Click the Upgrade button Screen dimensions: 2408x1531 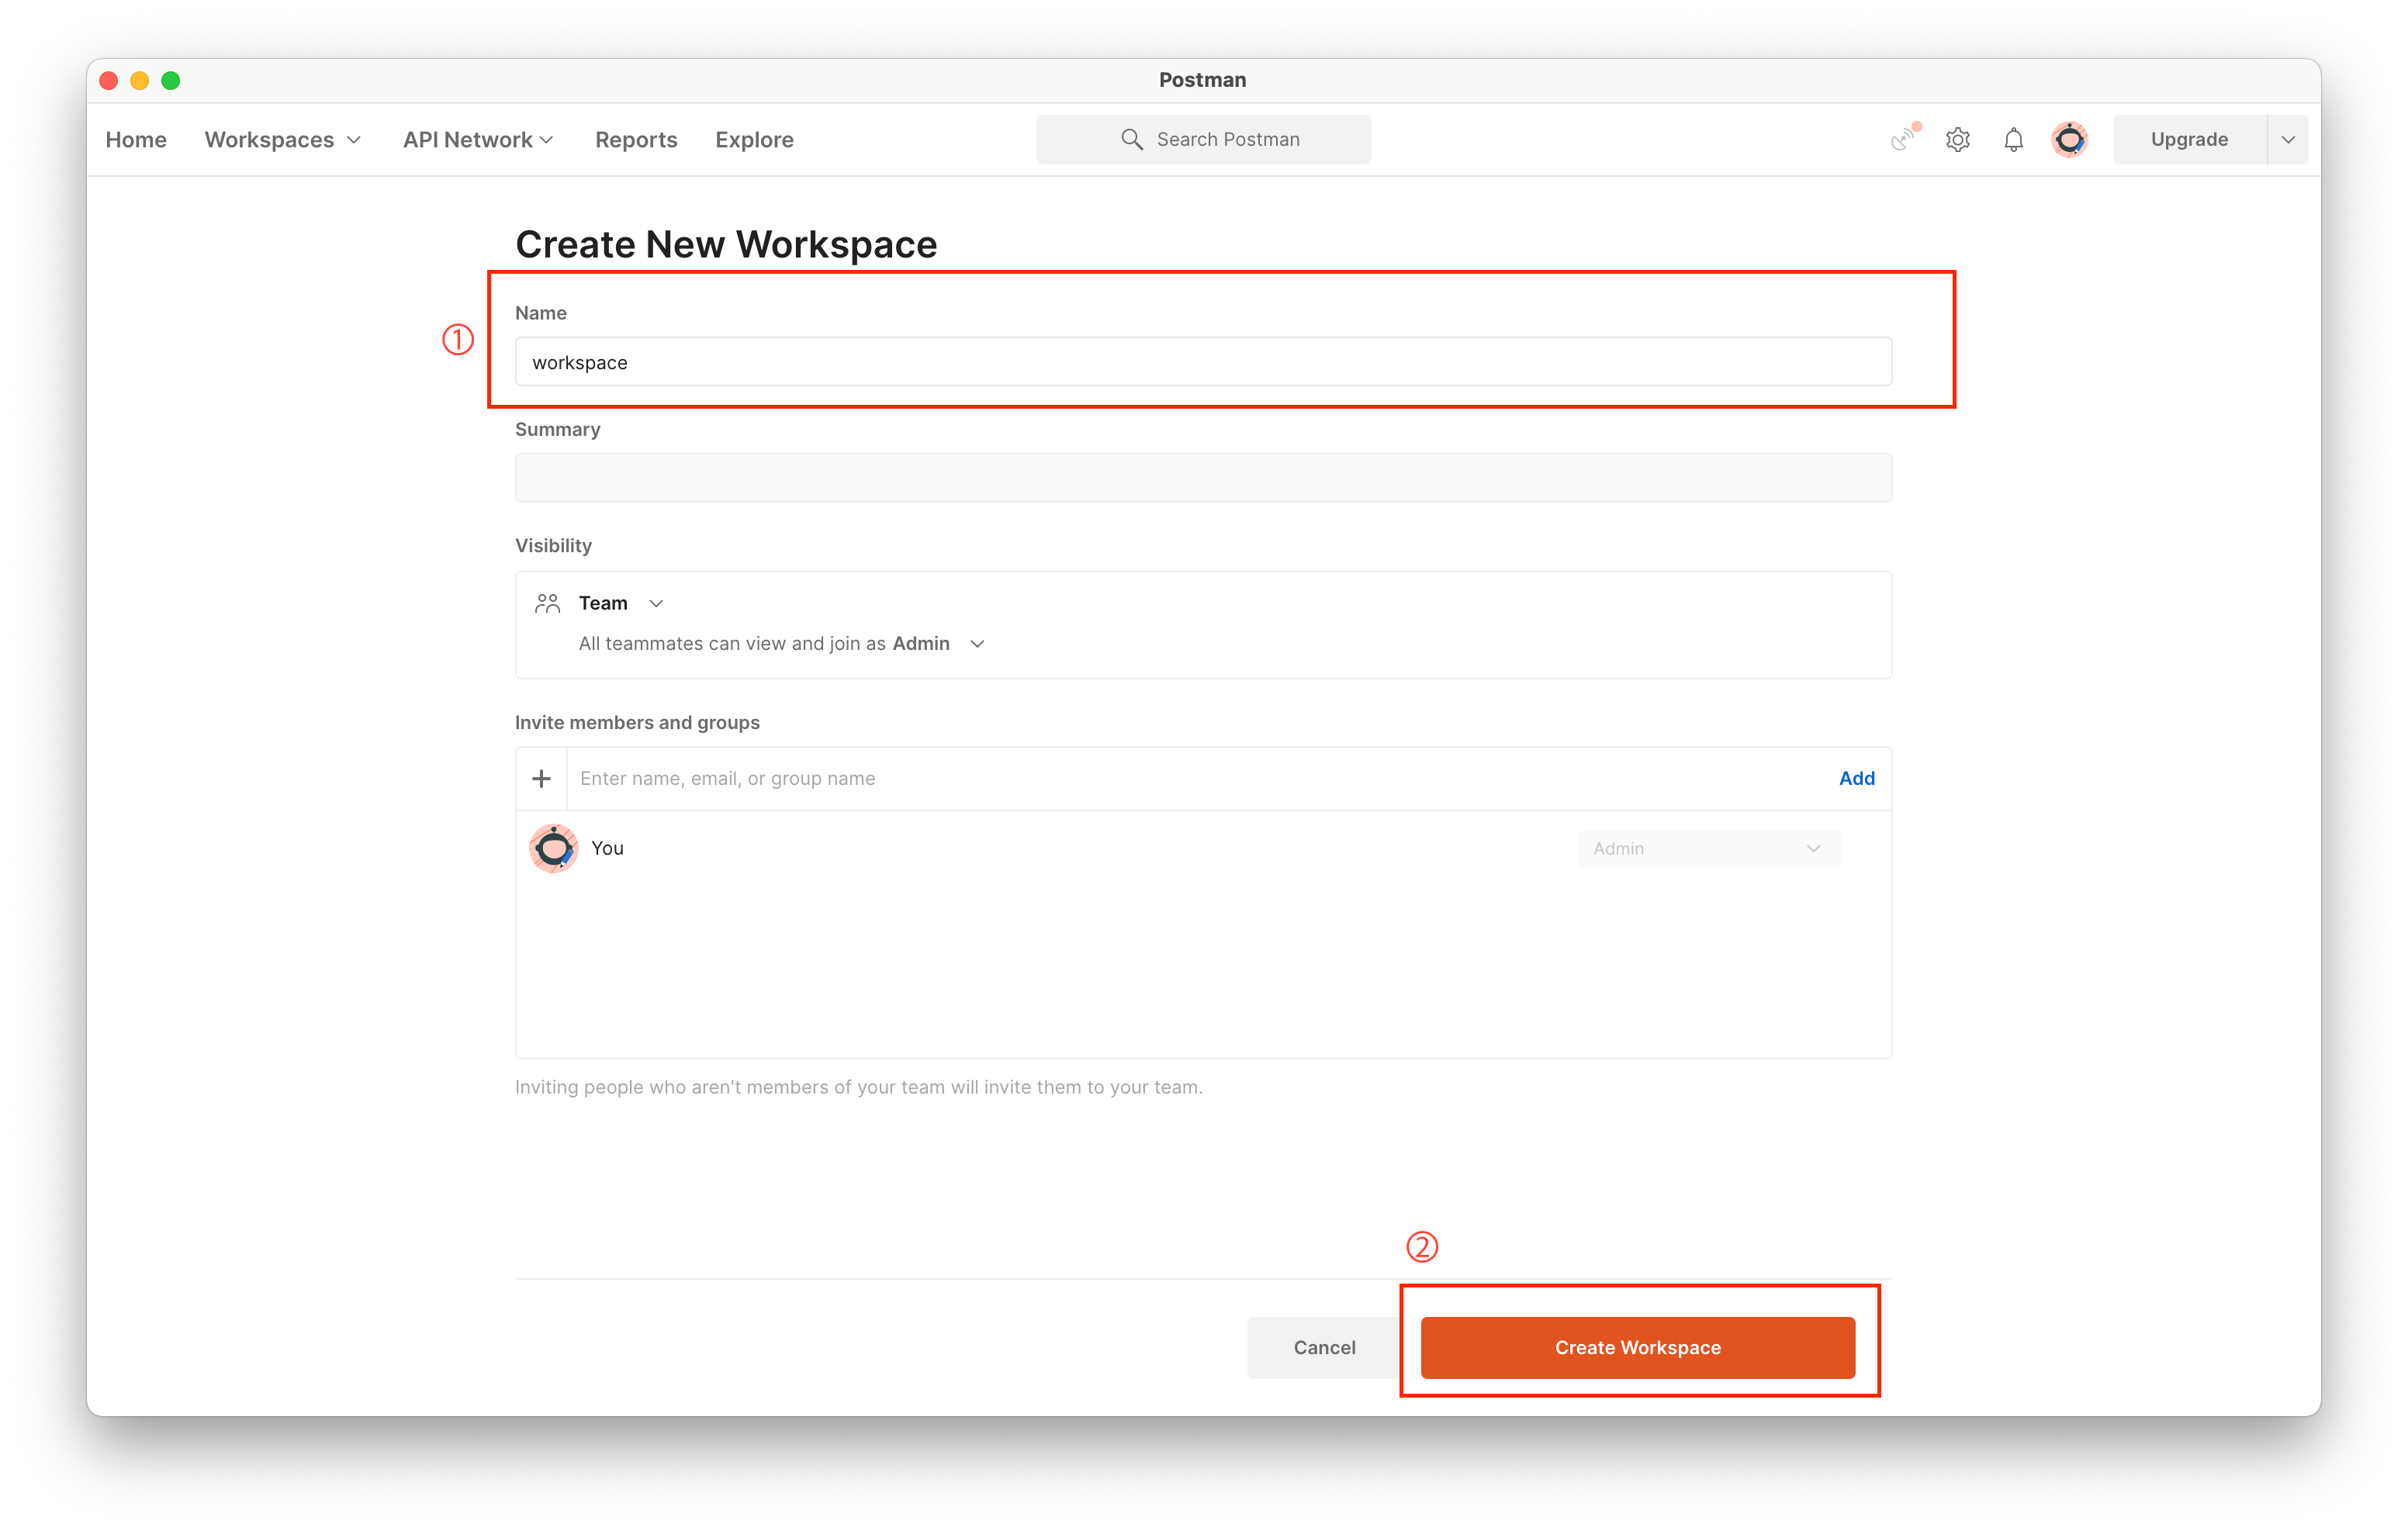pos(2189,140)
